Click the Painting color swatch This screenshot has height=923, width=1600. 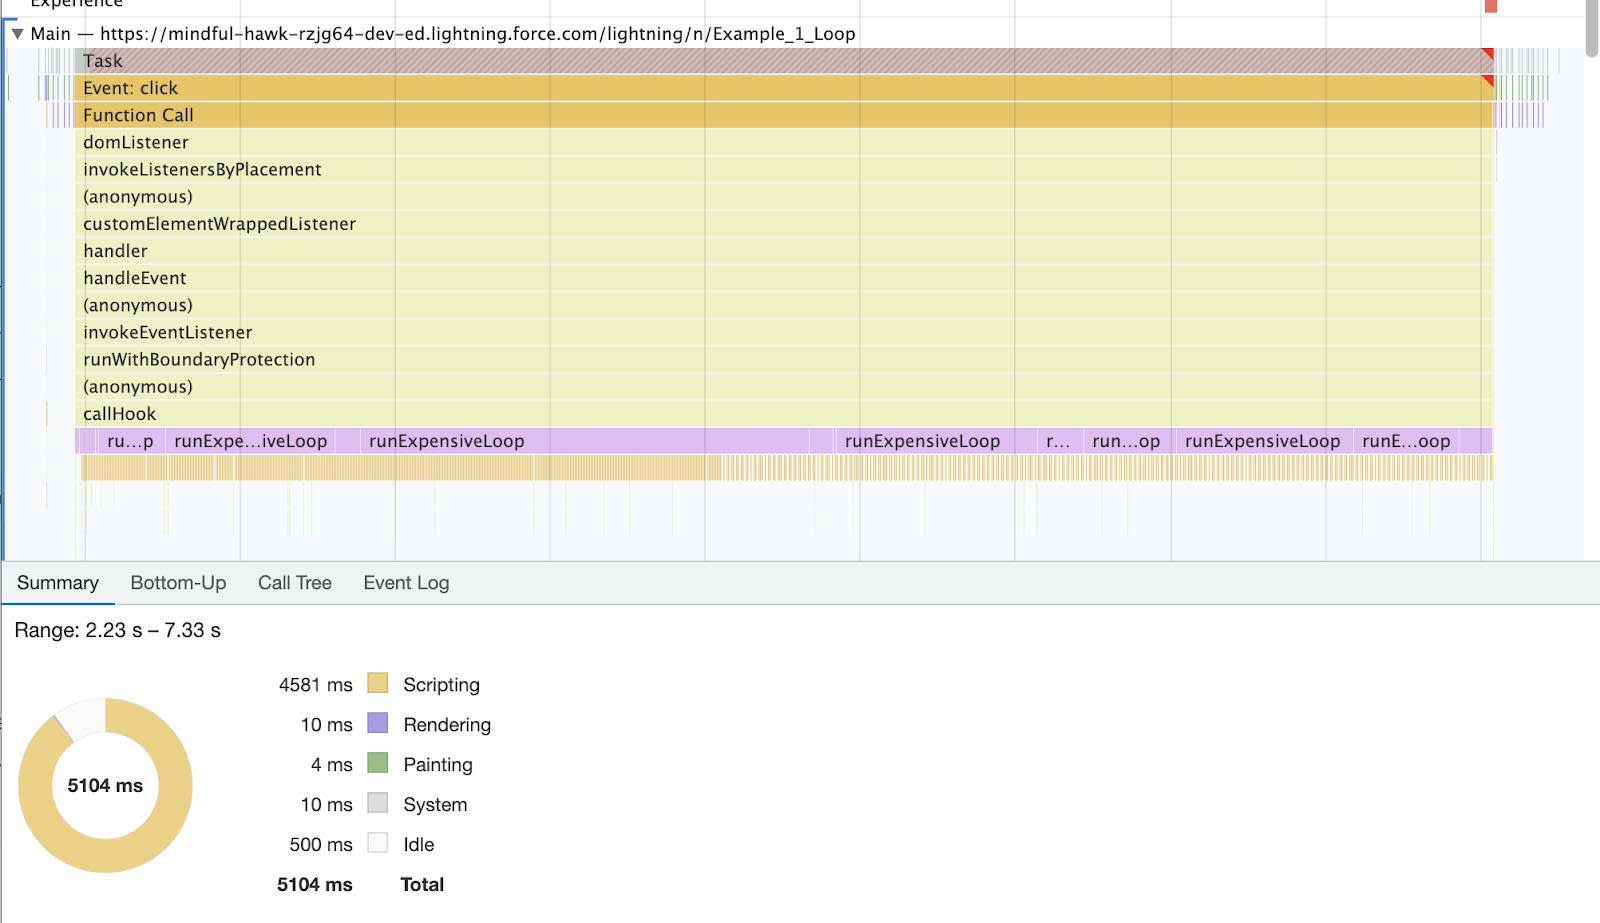[x=377, y=763]
